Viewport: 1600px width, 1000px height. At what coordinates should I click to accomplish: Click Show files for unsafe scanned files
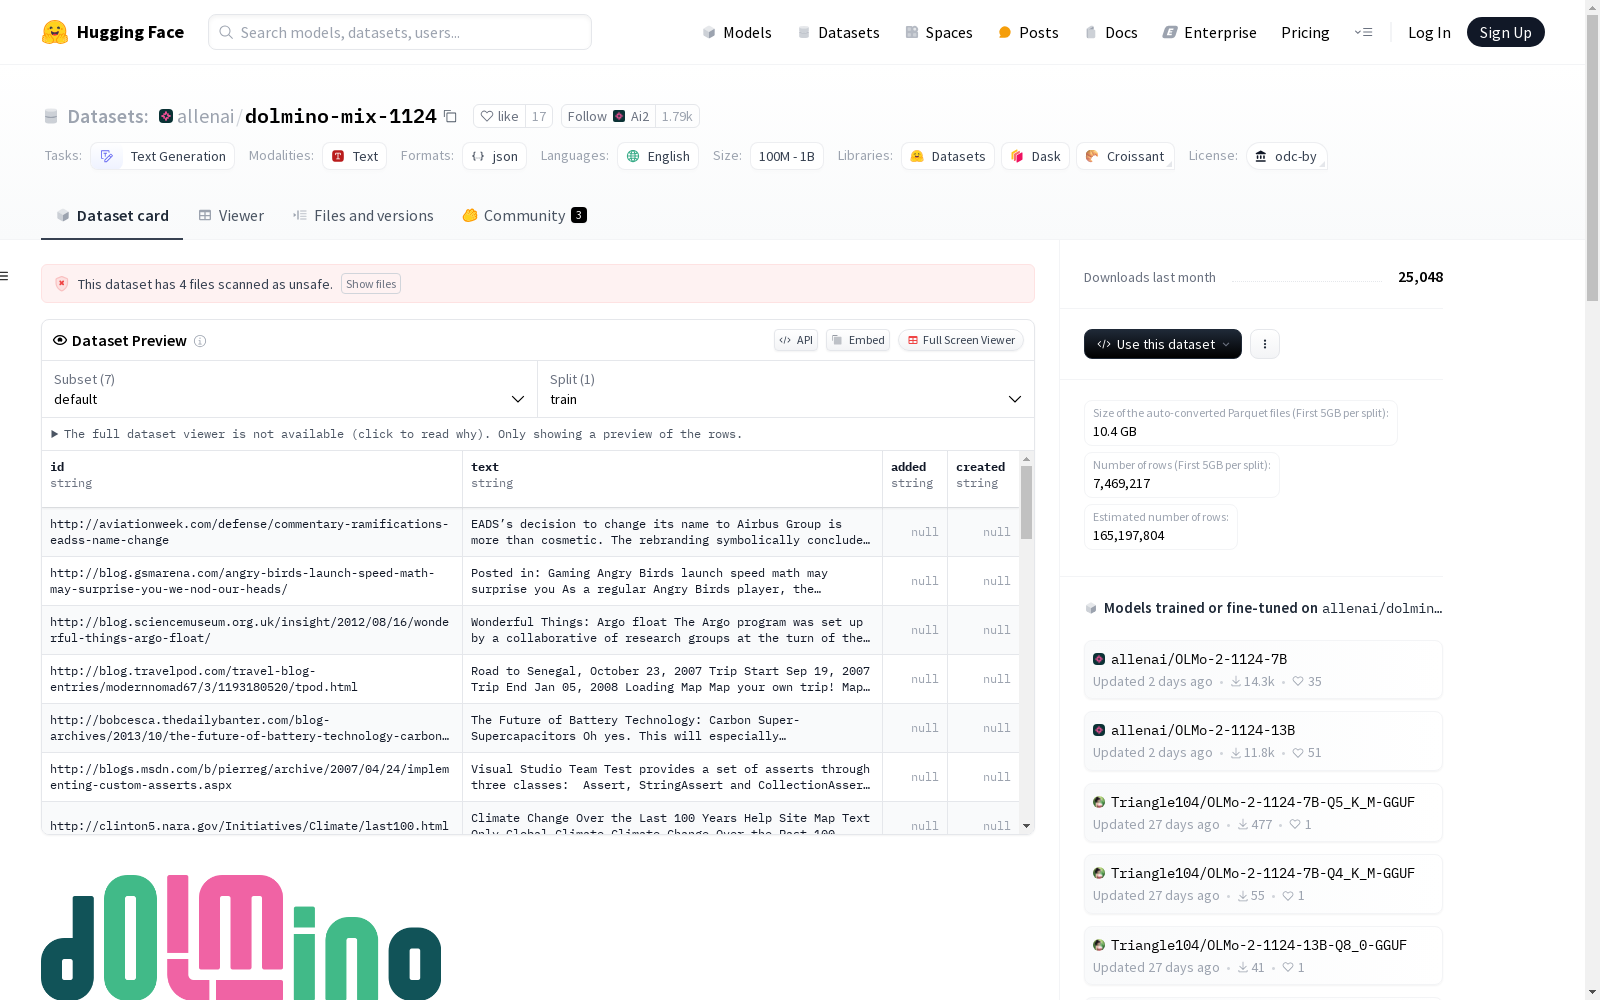point(371,284)
